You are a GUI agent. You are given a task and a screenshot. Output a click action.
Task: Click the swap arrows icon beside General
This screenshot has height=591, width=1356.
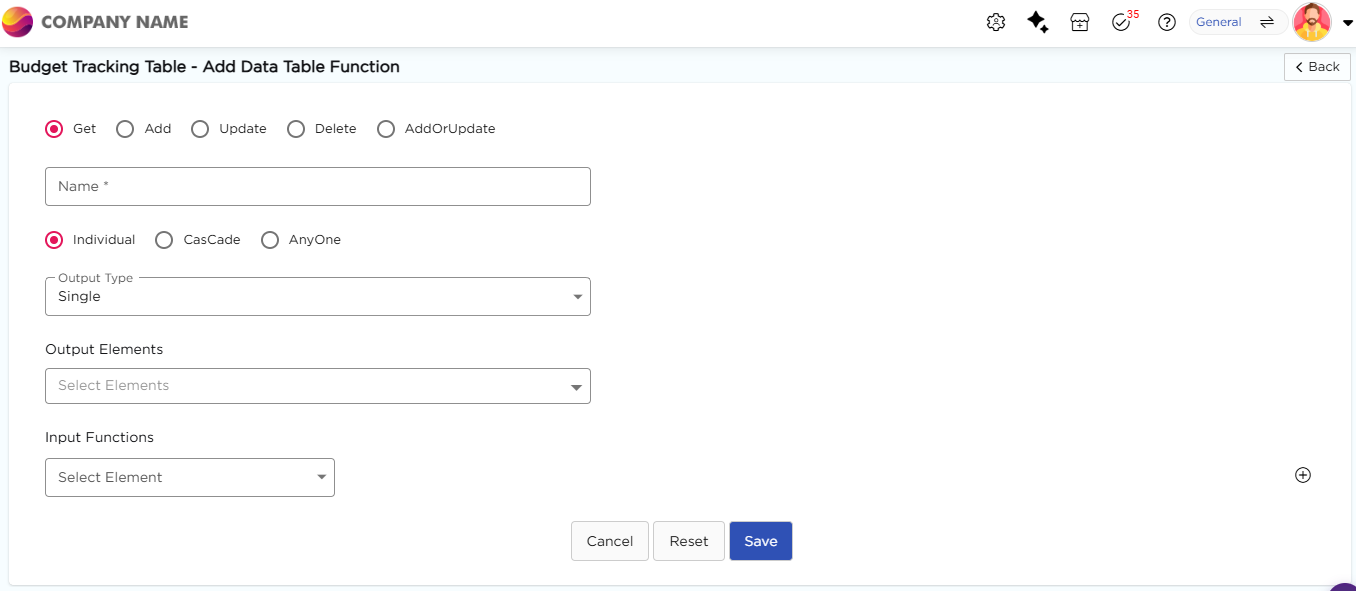(x=1266, y=22)
